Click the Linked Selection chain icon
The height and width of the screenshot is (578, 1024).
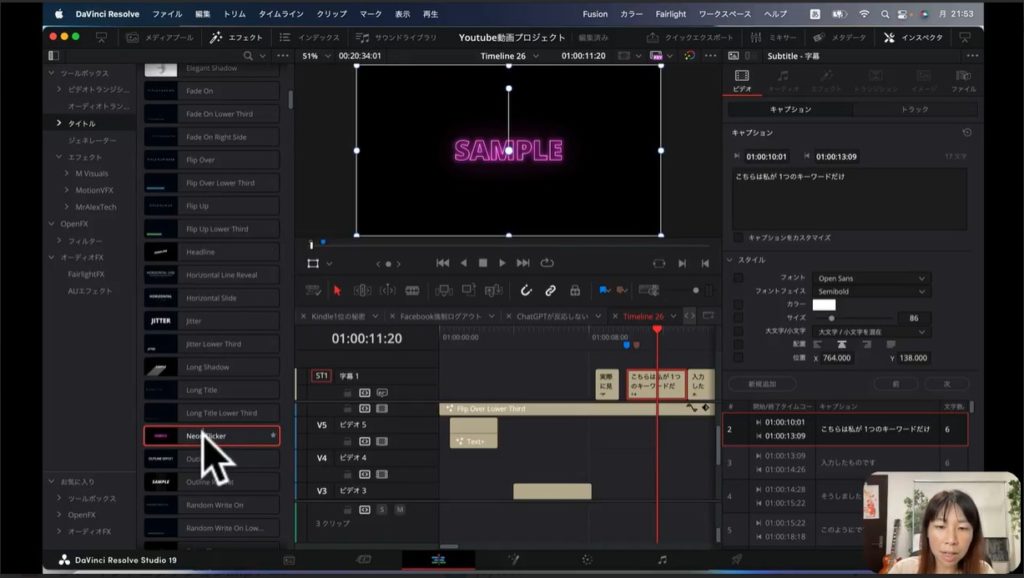coord(550,291)
